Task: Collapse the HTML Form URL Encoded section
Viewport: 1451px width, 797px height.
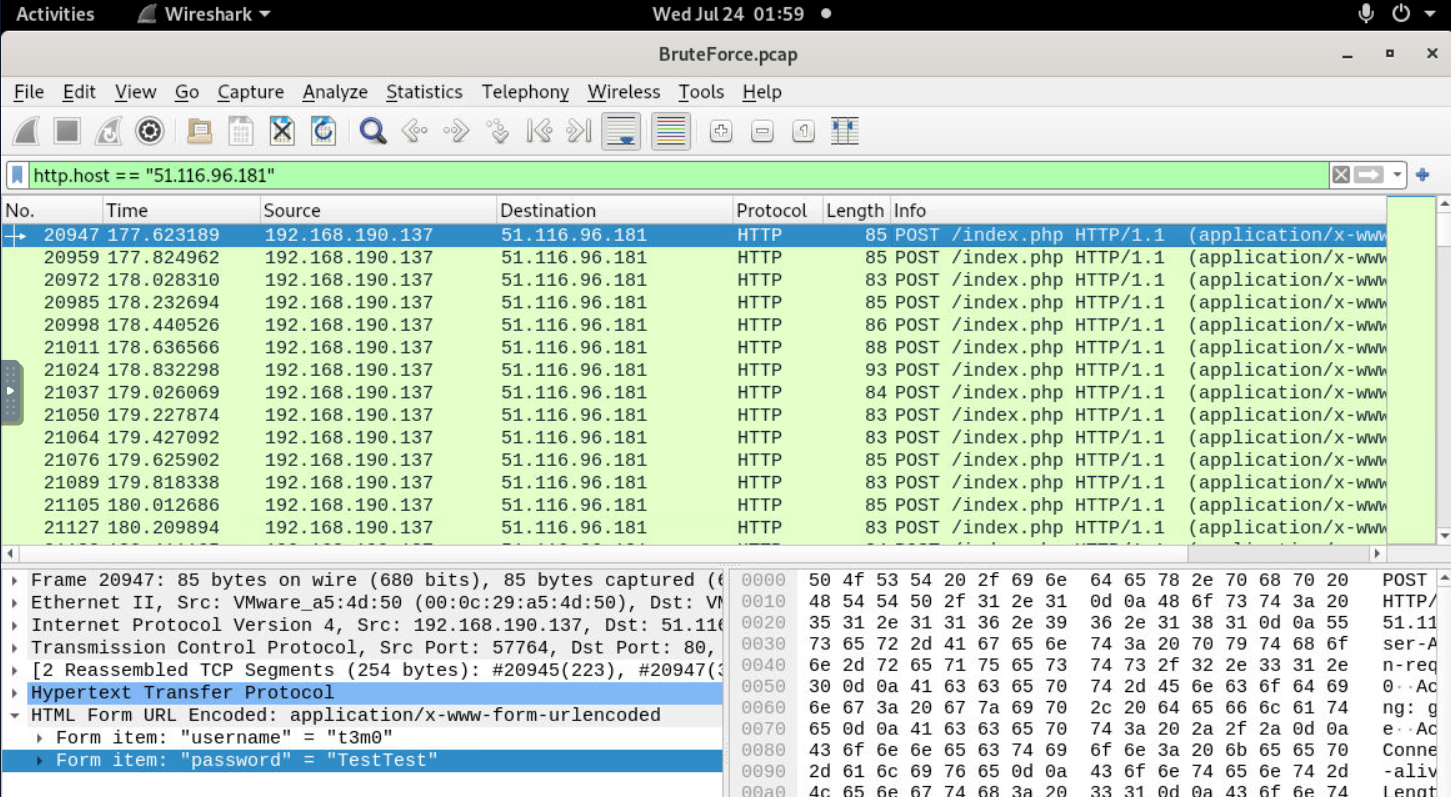Action: 16,715
